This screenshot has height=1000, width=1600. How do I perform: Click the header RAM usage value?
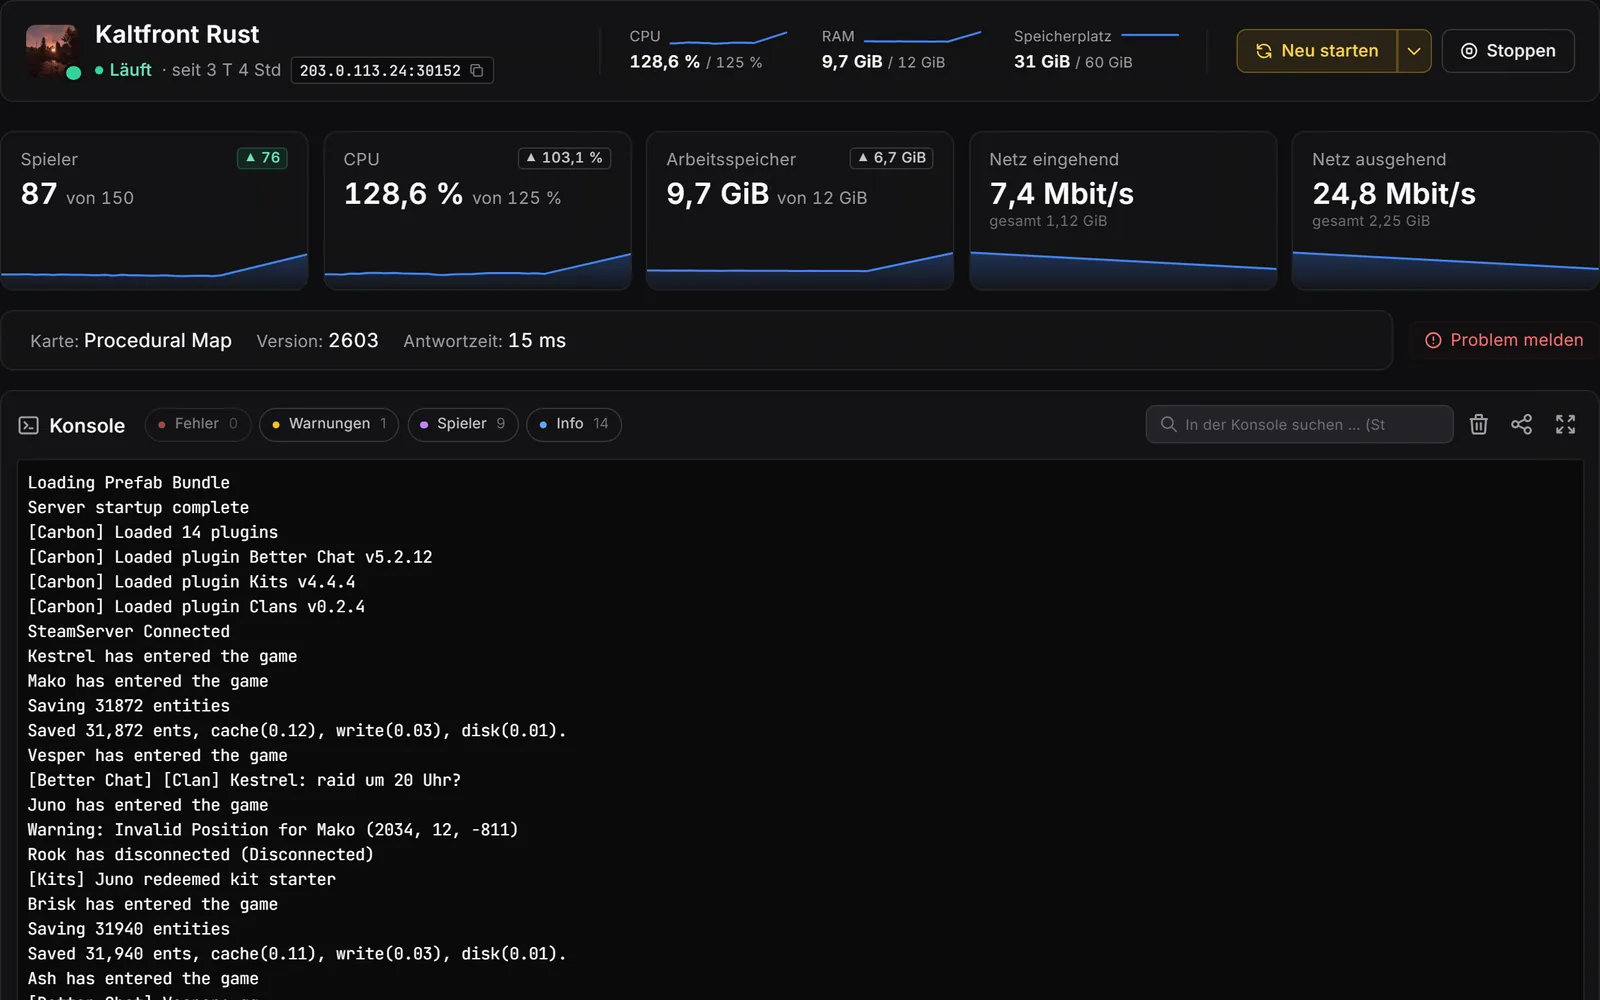[852, 62]
